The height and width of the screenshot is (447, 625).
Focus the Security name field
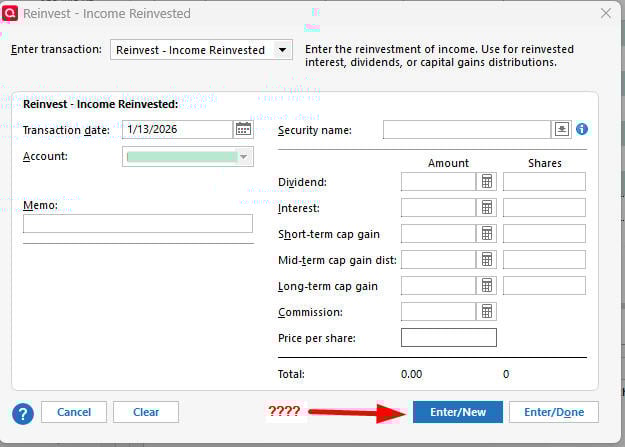(x=467, y=129)
